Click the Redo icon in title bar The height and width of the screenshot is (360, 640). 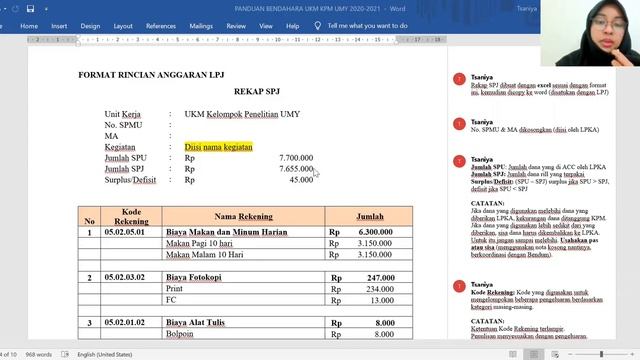point(16,9)
